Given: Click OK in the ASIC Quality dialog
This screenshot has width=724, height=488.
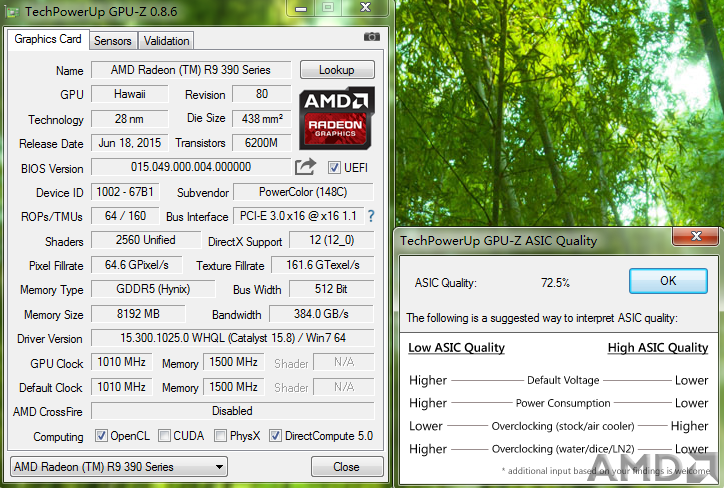Looking at the screenshot, I should [668, 281].
